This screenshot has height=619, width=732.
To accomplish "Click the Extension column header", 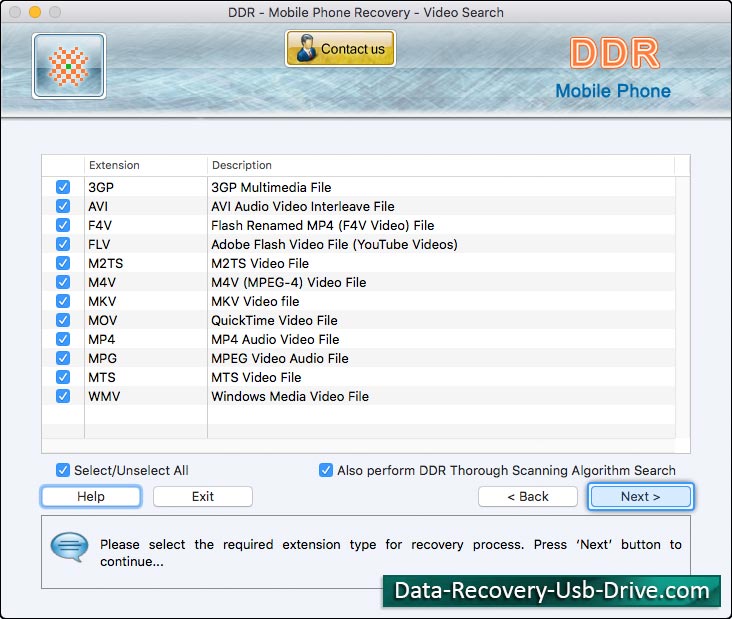I will (146, 165).
